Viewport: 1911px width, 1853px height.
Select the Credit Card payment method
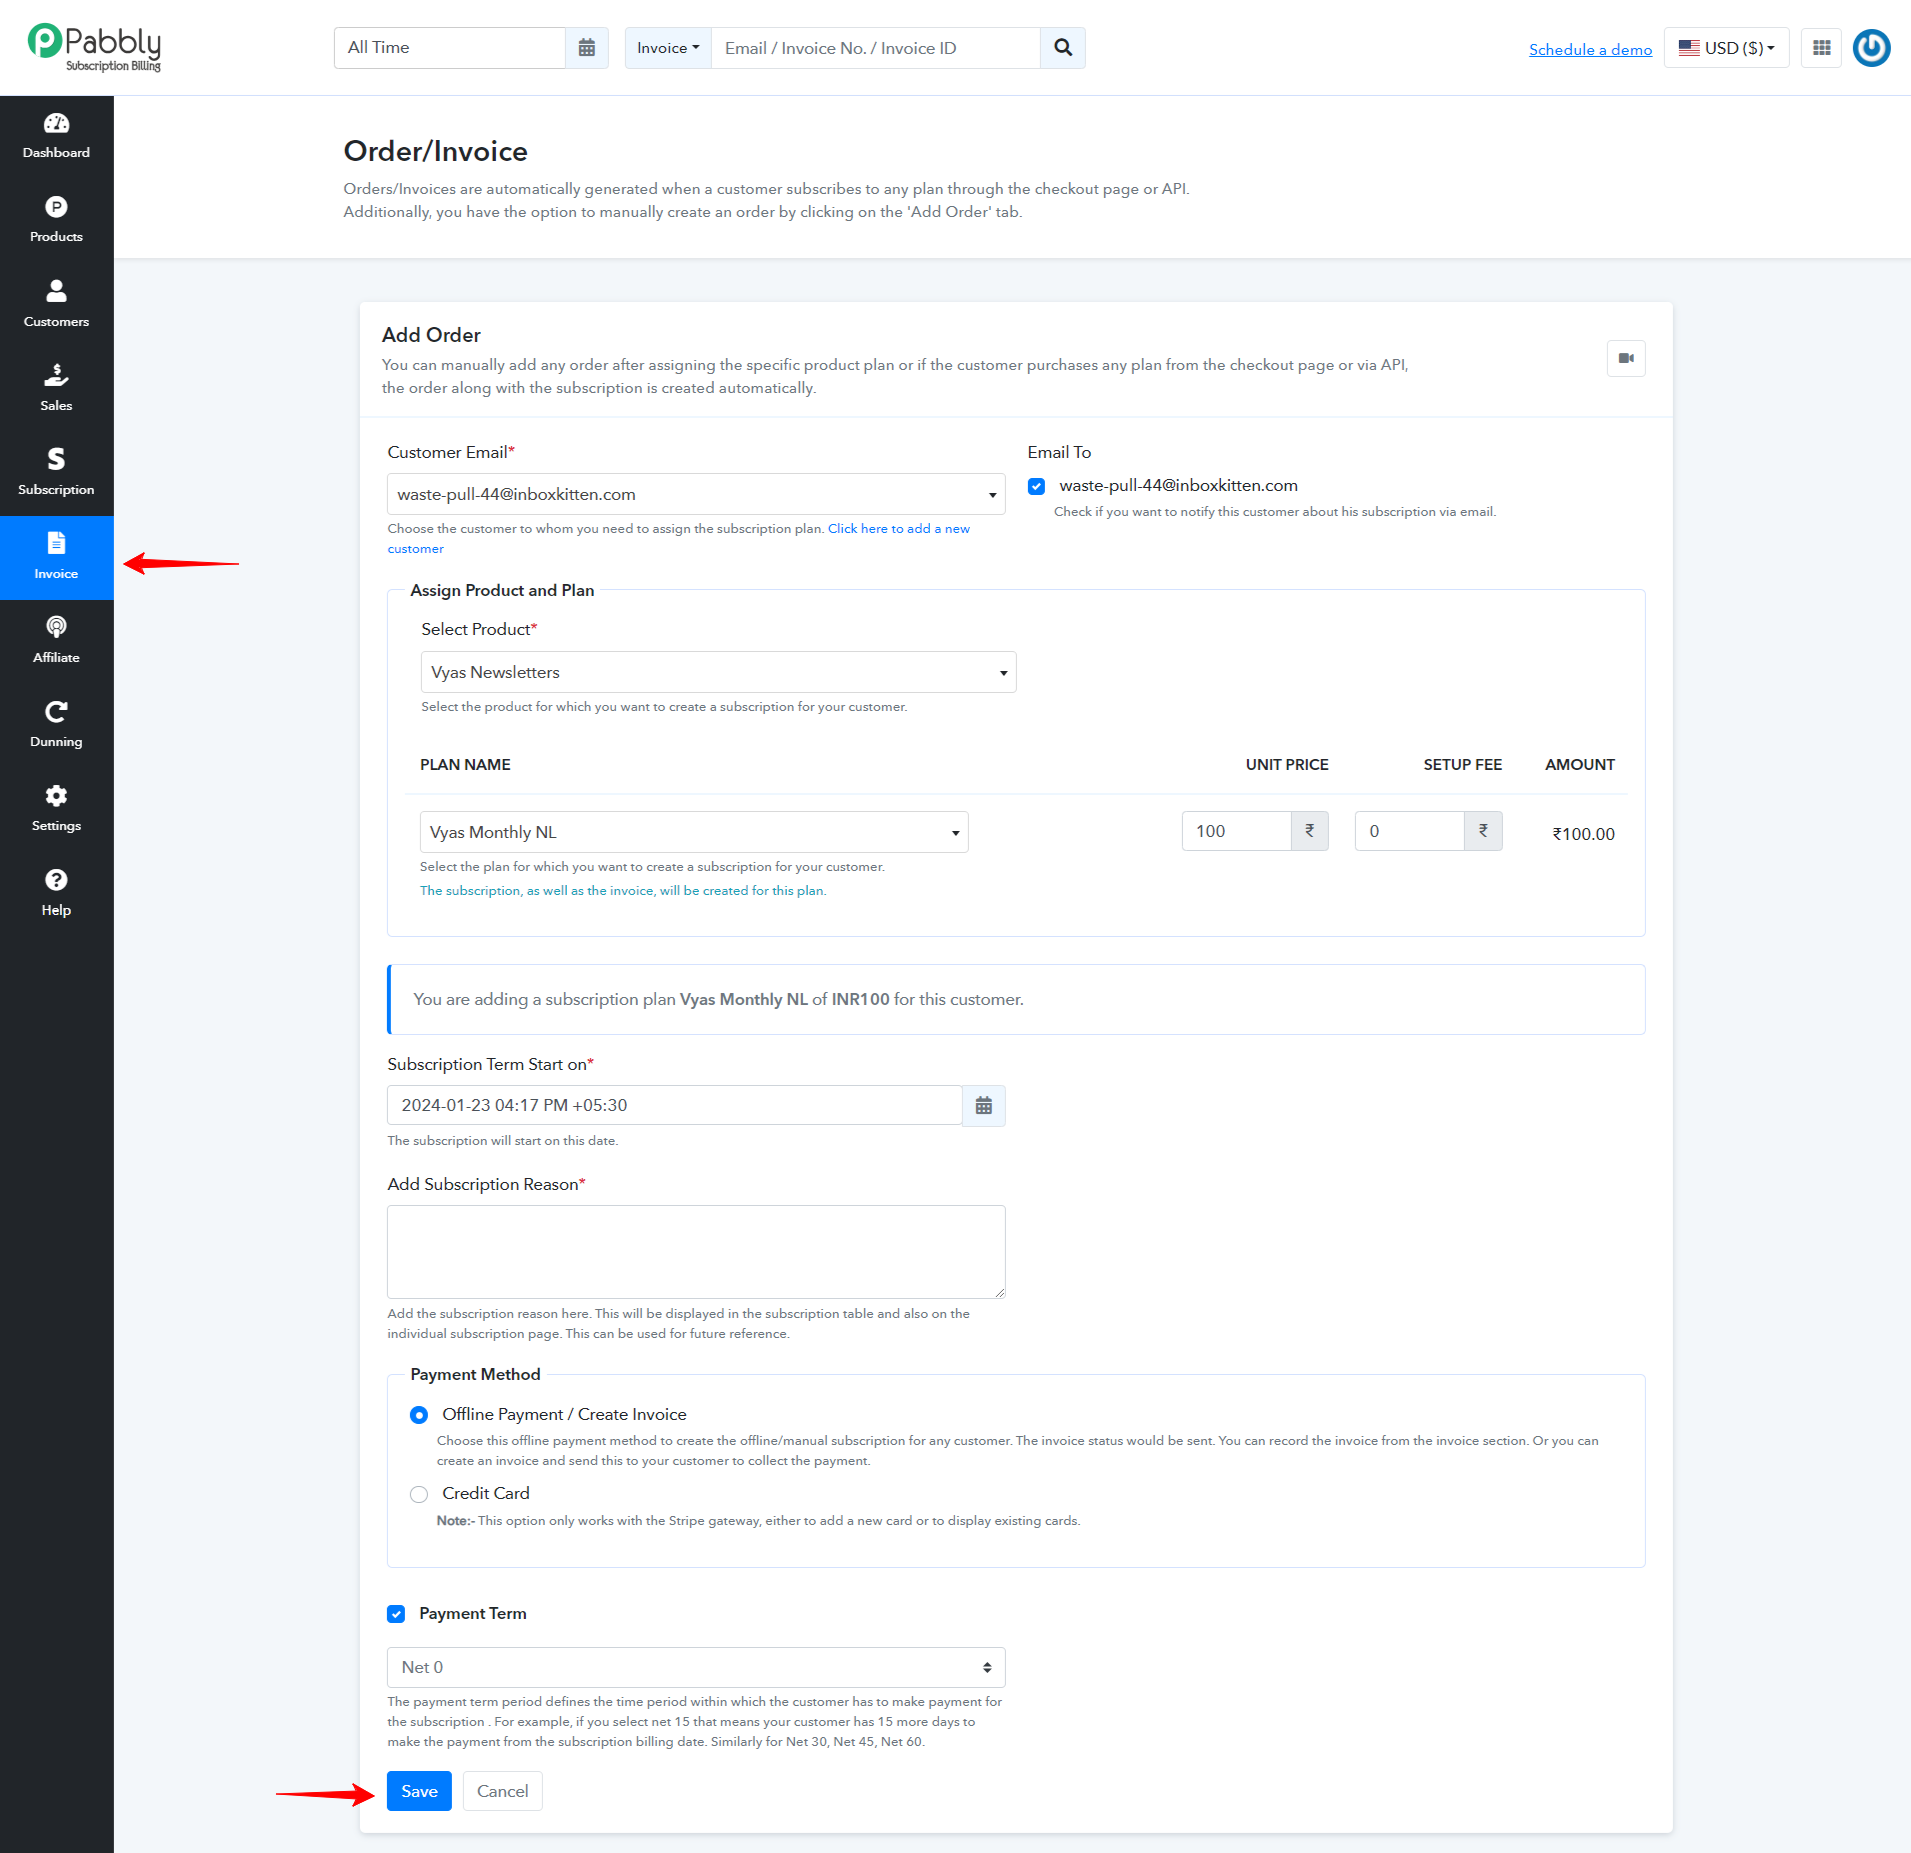pyautogui.click(x=419, y=1494)
